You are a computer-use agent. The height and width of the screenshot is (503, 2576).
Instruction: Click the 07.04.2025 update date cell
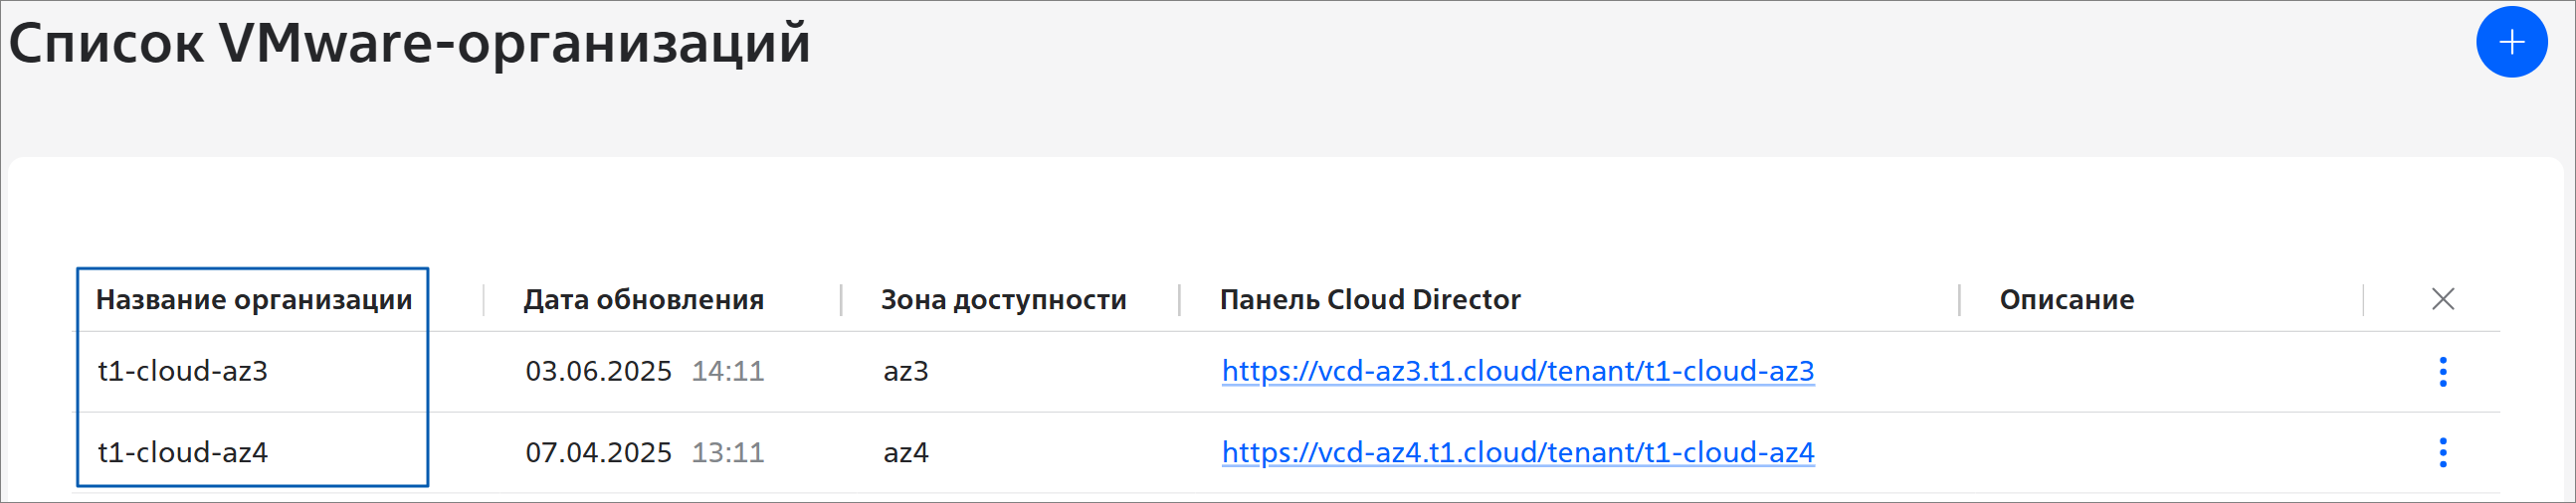[x=598, y=452]
